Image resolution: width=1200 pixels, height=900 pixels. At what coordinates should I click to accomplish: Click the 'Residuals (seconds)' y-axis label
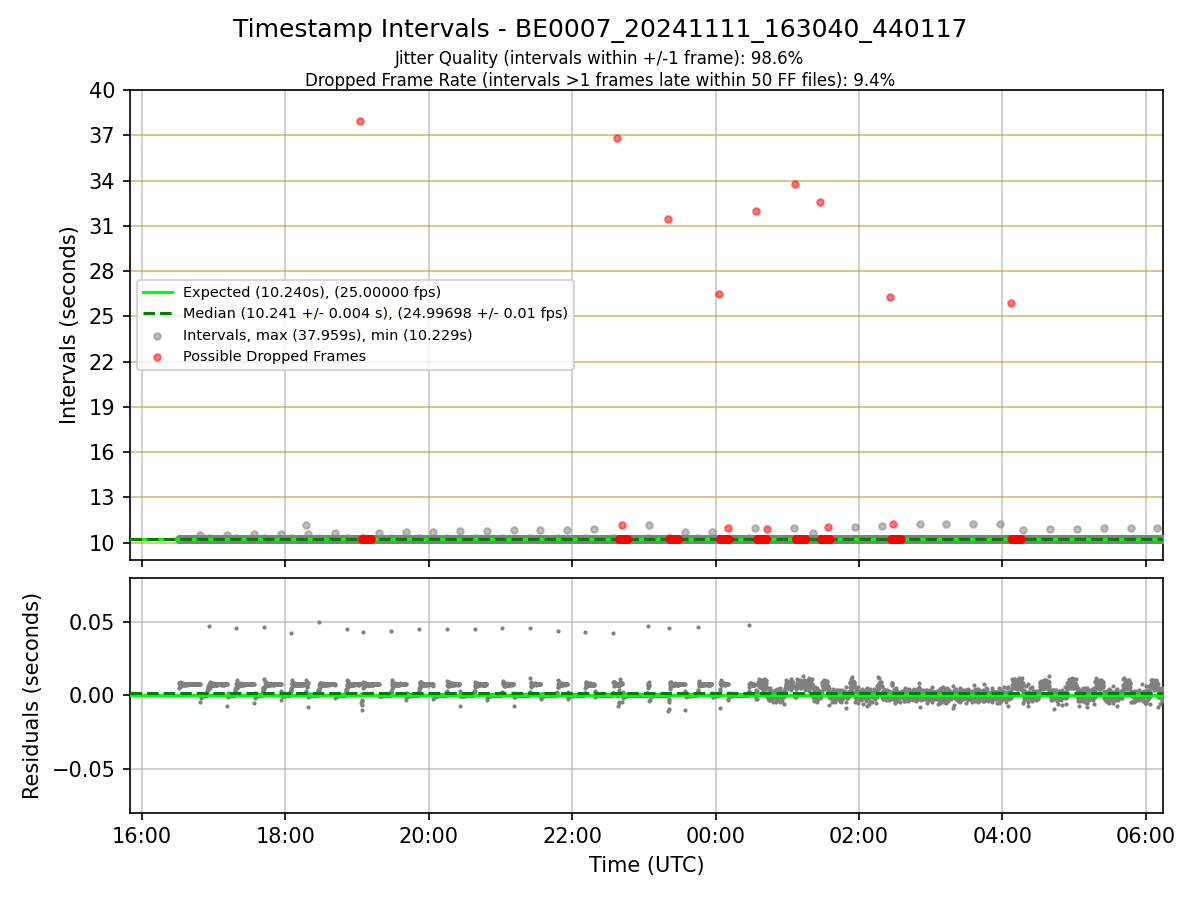point(32,696)
